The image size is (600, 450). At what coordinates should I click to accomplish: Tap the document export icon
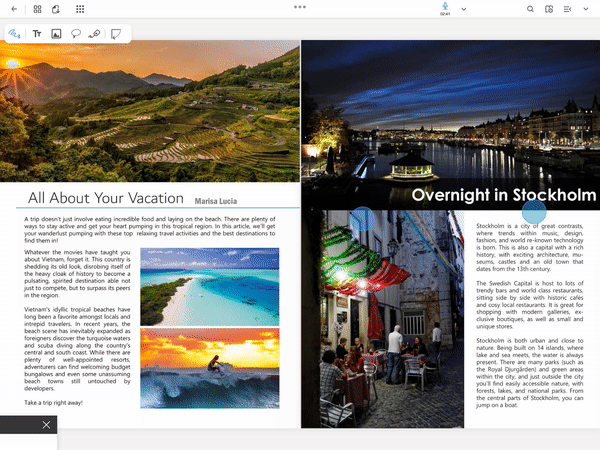click(x=56, y=9)
